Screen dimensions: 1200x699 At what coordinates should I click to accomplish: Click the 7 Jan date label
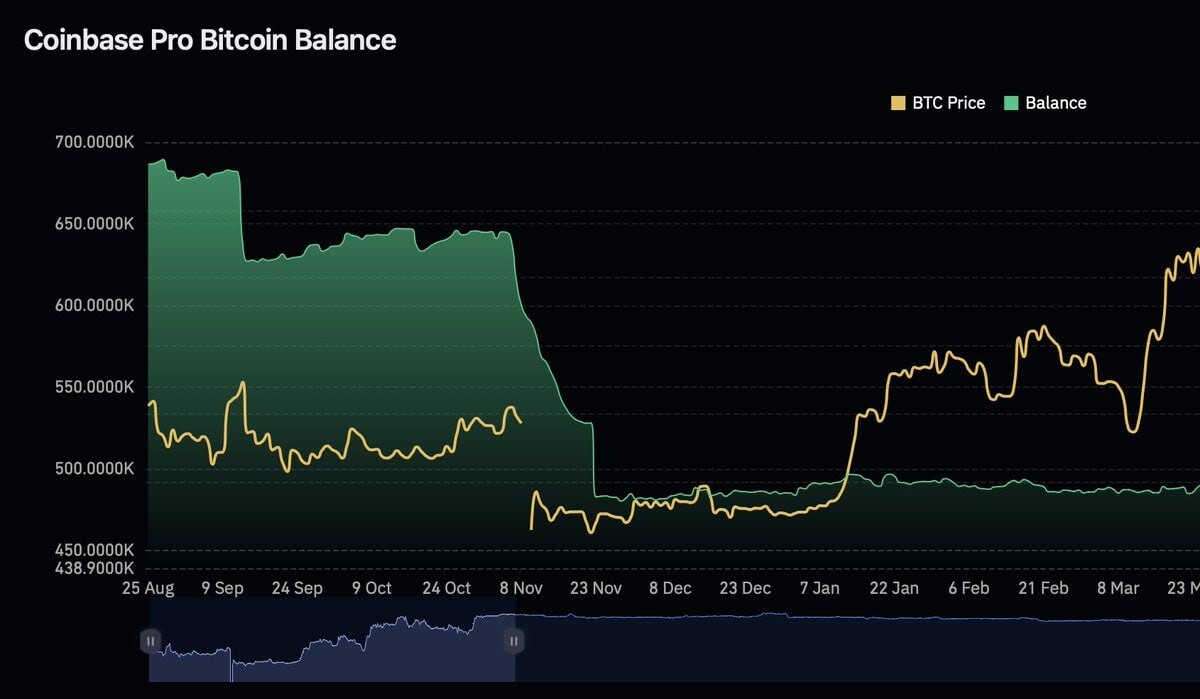point(819,588)
